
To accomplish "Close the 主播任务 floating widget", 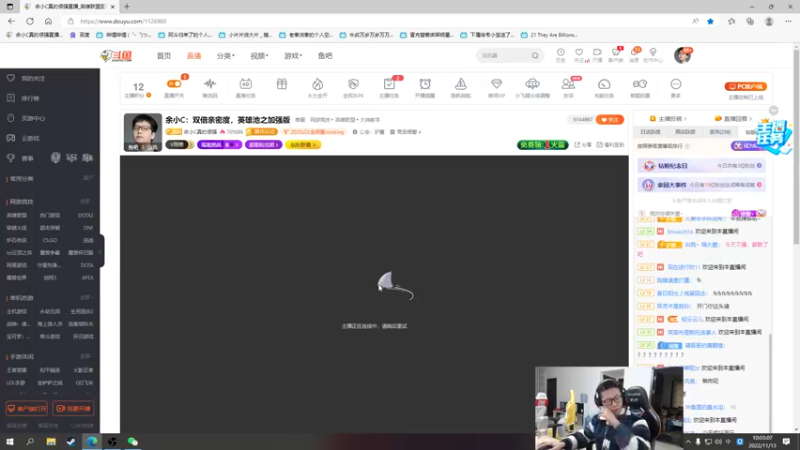I will [x=773, y=110].
